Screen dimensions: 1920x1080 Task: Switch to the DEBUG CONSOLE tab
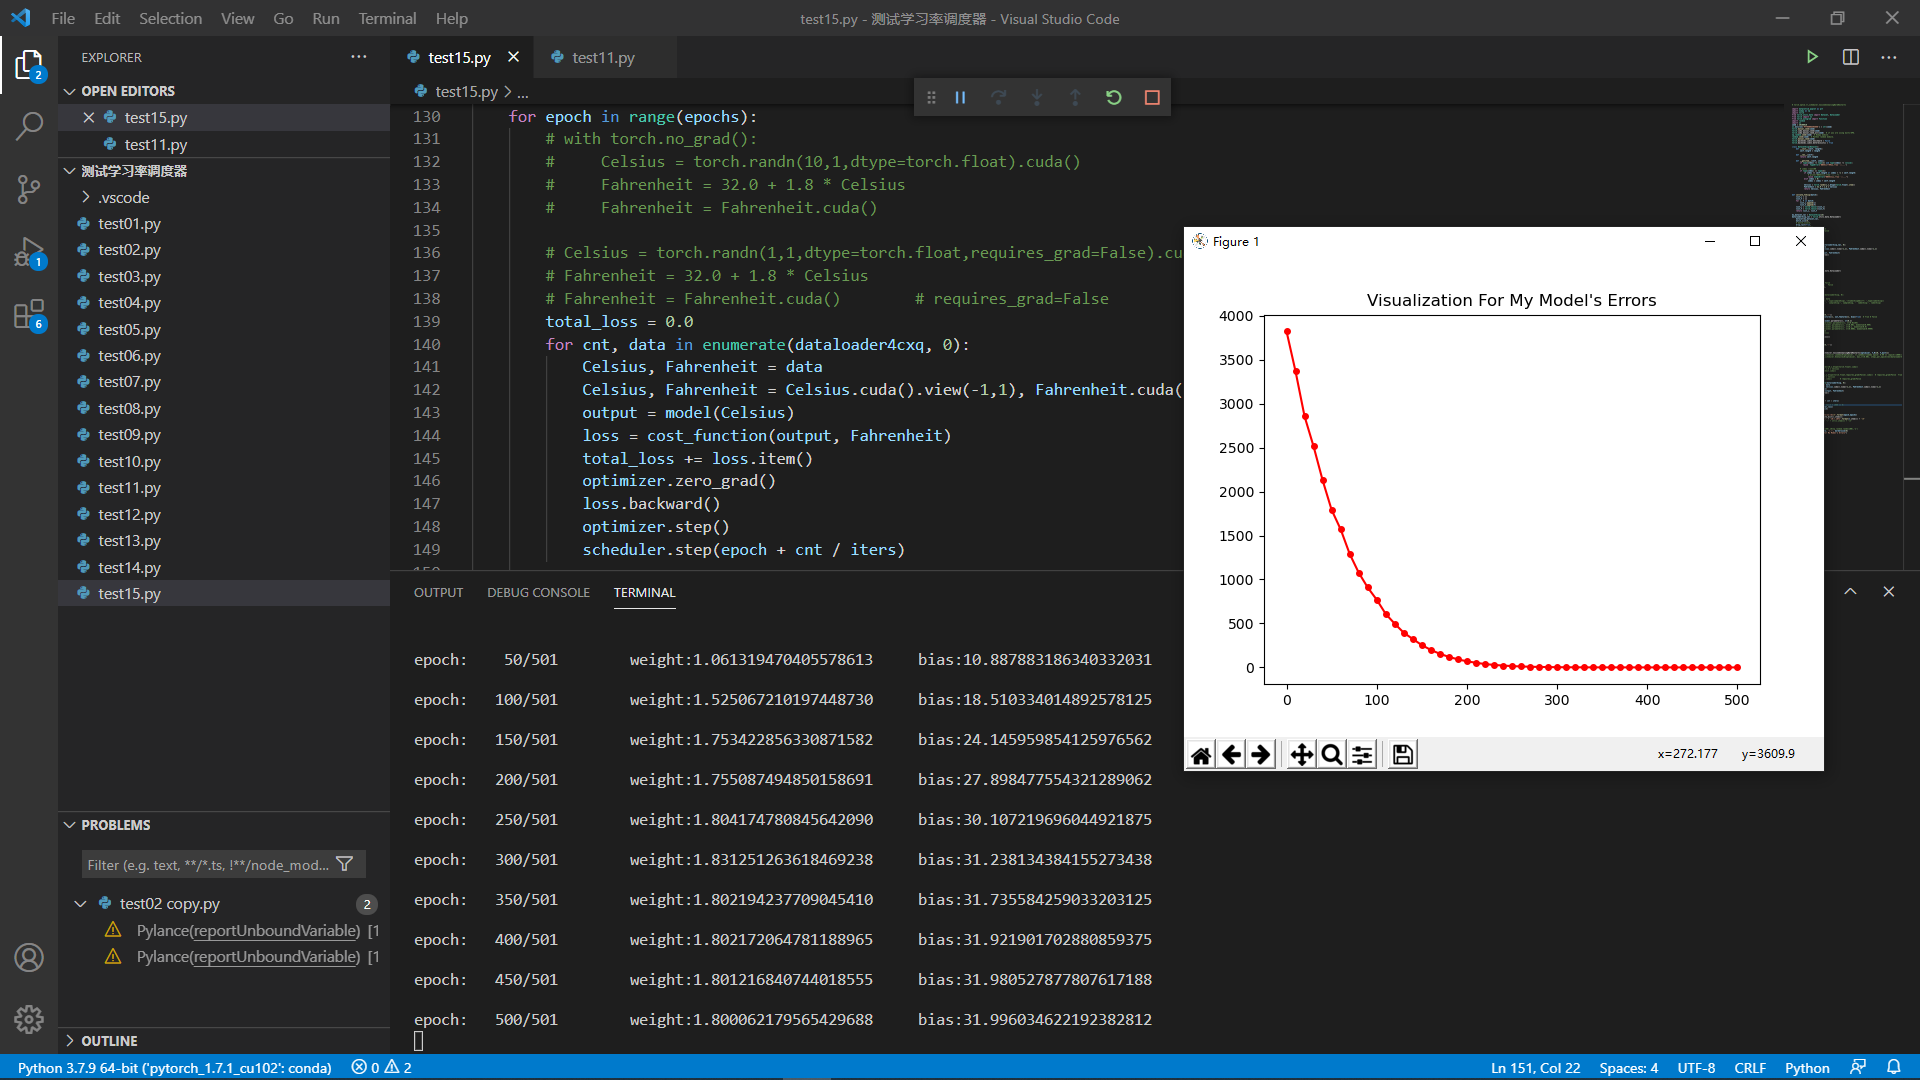pos(538,592)
